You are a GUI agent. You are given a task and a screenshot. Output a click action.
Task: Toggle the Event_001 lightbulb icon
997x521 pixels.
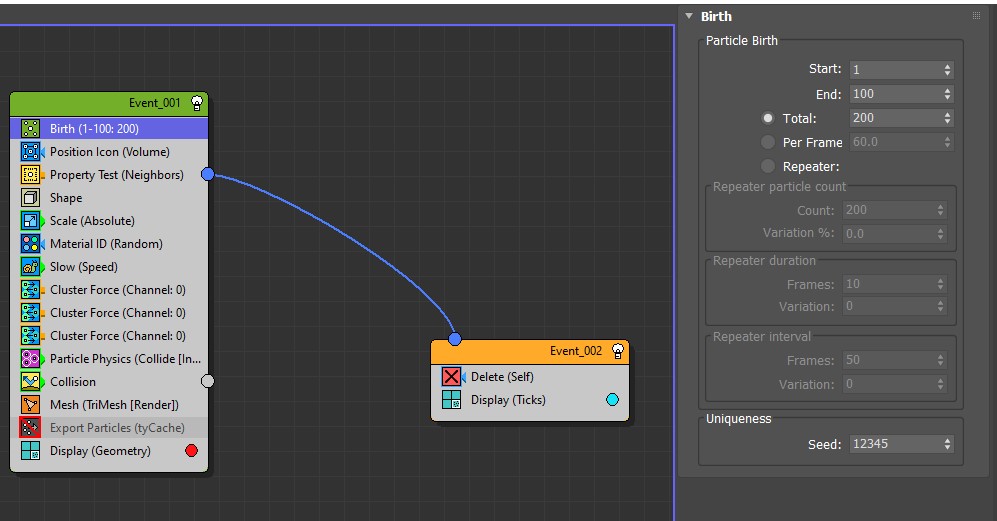coord(197,103)
